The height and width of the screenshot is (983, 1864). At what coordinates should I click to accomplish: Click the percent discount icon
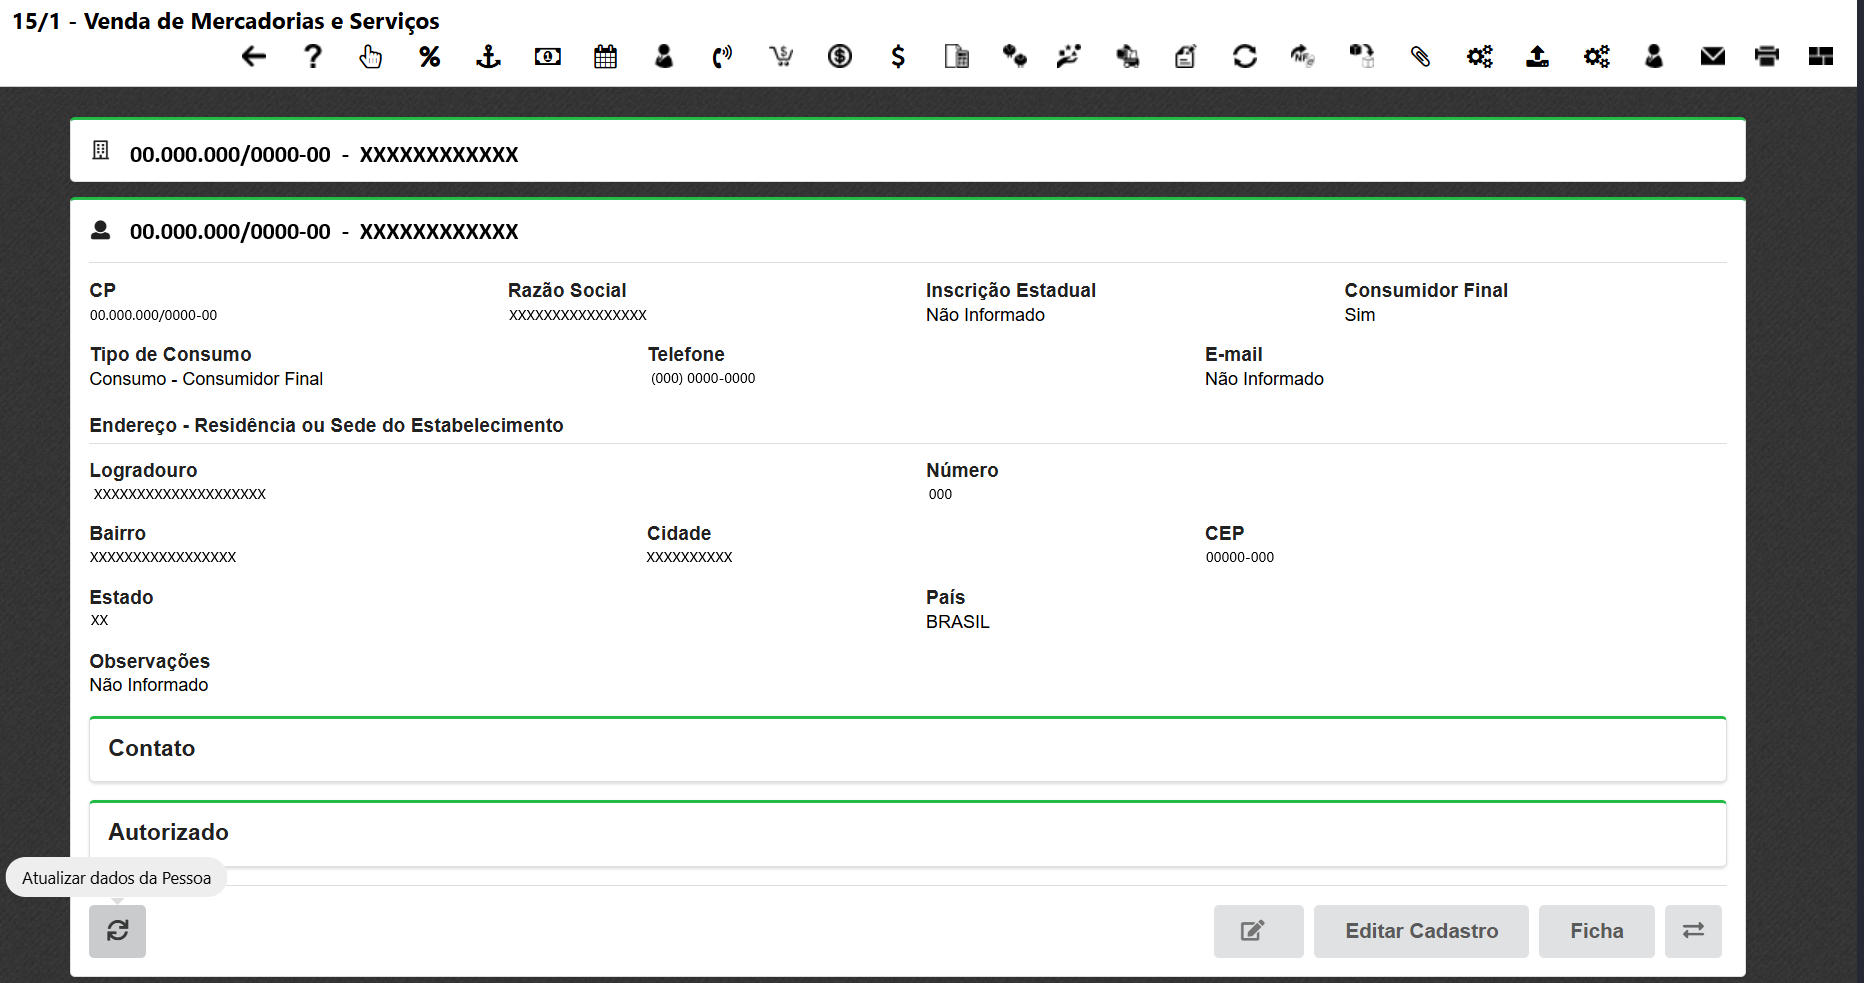coord(430,57)
